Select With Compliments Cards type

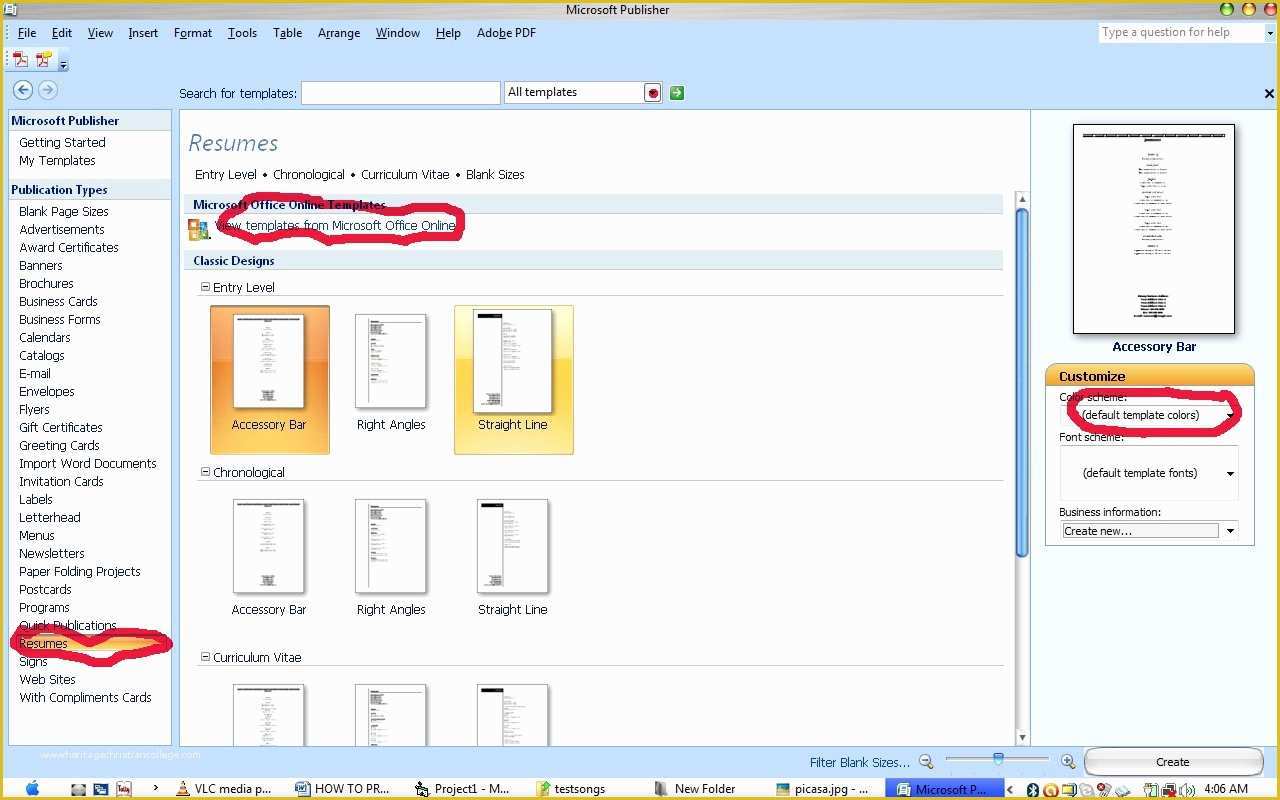point(85,697)
